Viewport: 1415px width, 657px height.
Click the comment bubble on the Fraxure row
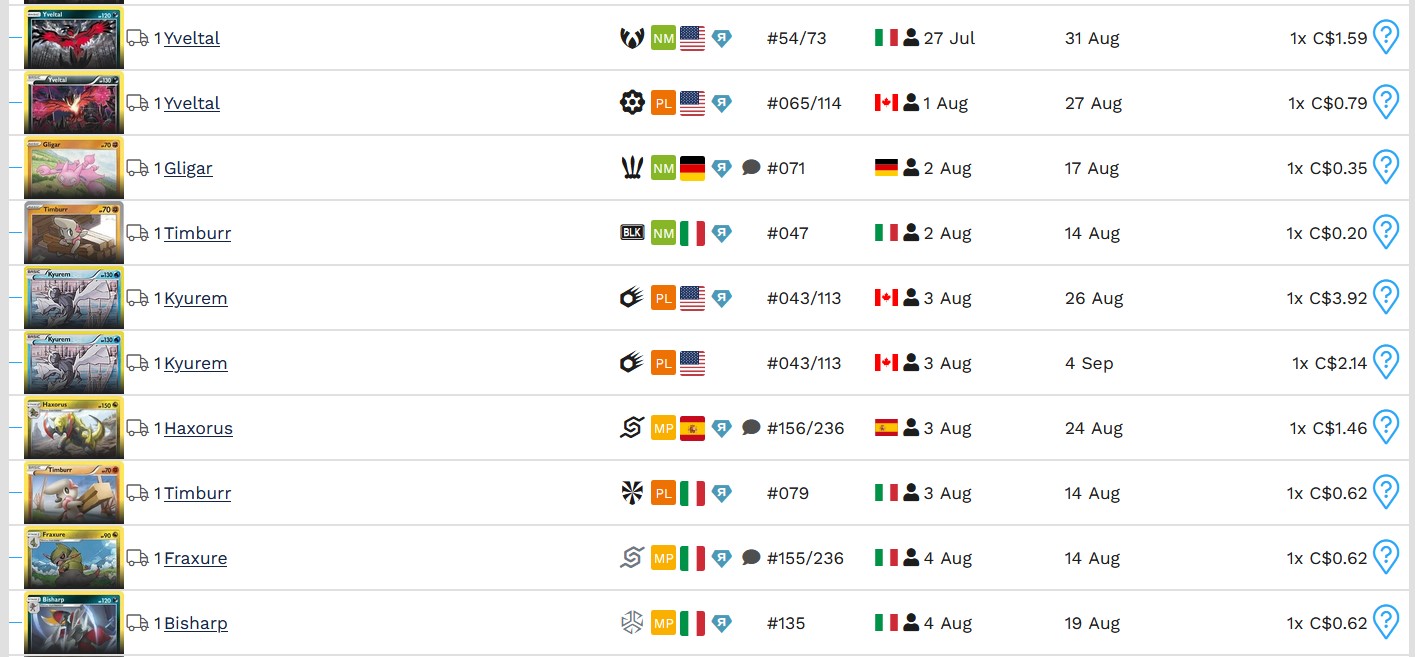click(752, 557)
